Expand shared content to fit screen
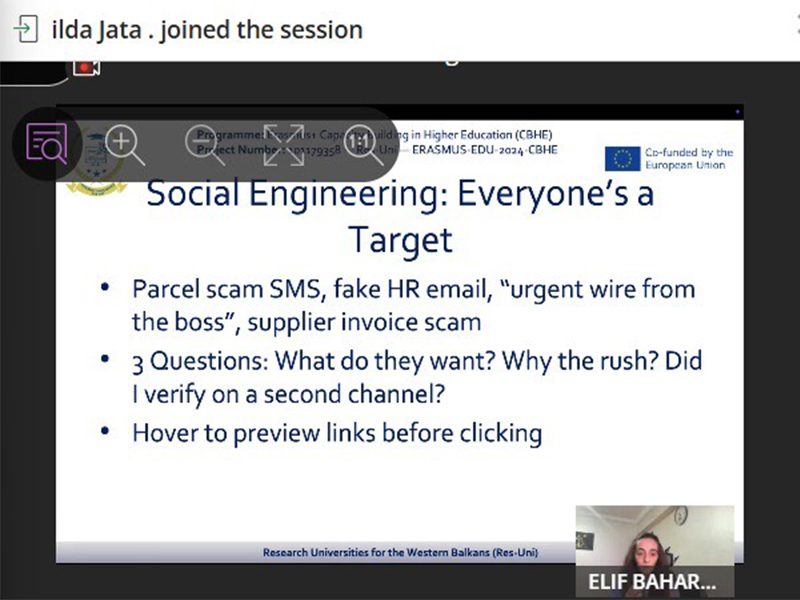This screenshot has height=600, width=800. pos(283,144)
